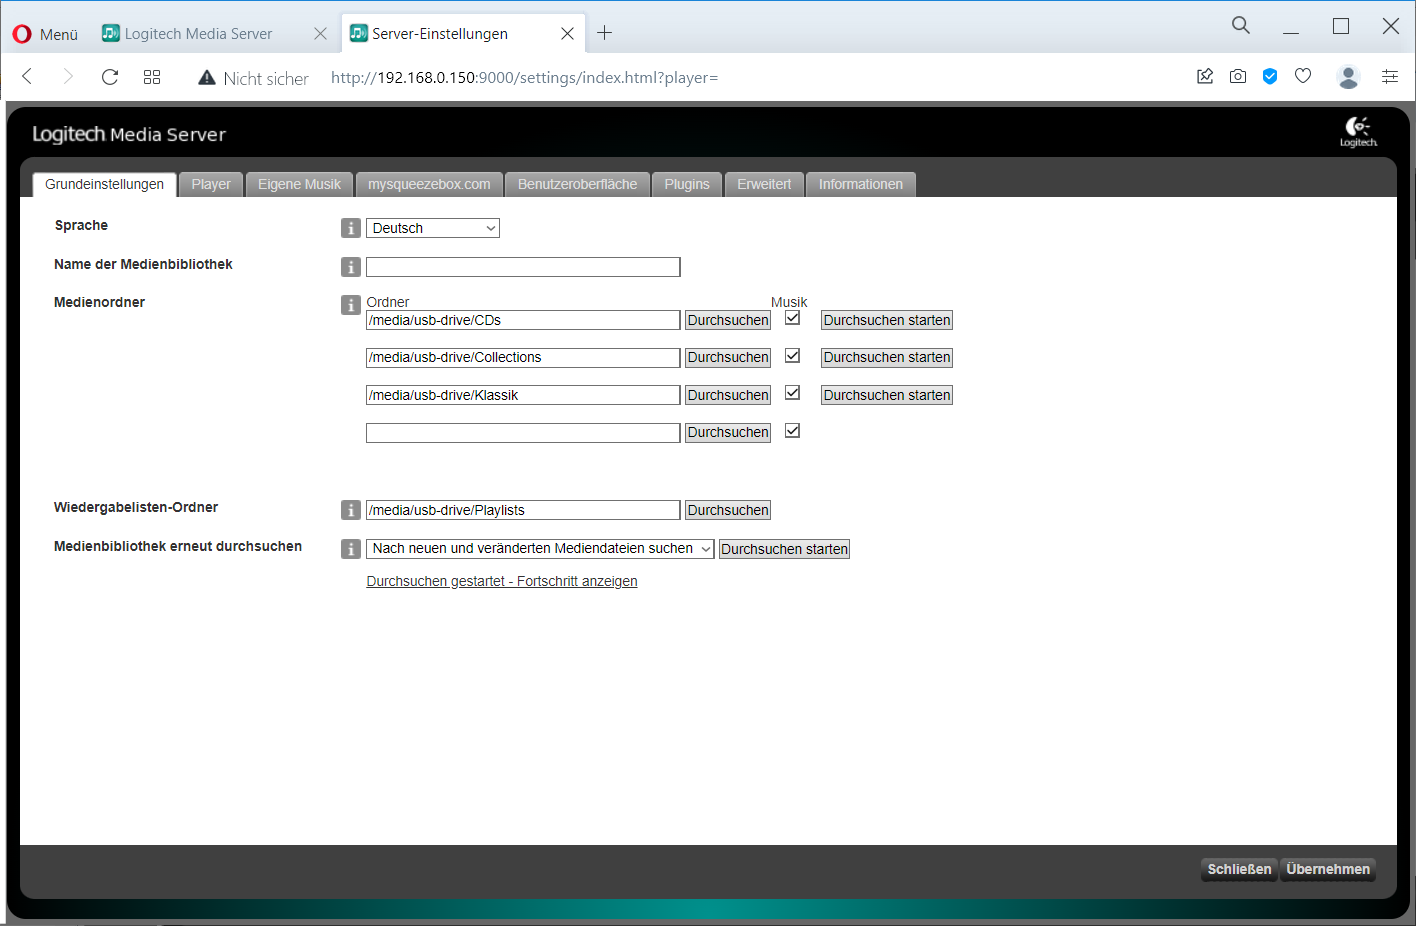Go back with browser back arrow
The height and width of the screenshot is (926, 1416).
click(27, 77)
